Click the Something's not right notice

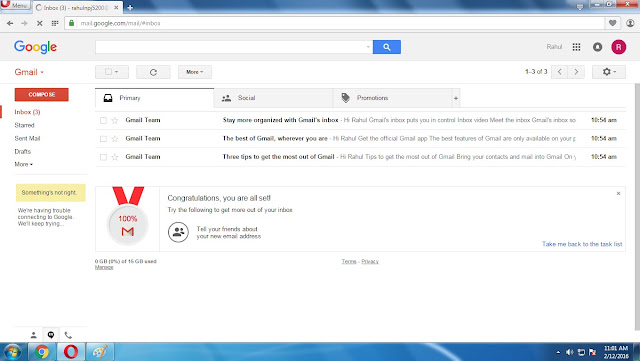[x=51, y=193]
